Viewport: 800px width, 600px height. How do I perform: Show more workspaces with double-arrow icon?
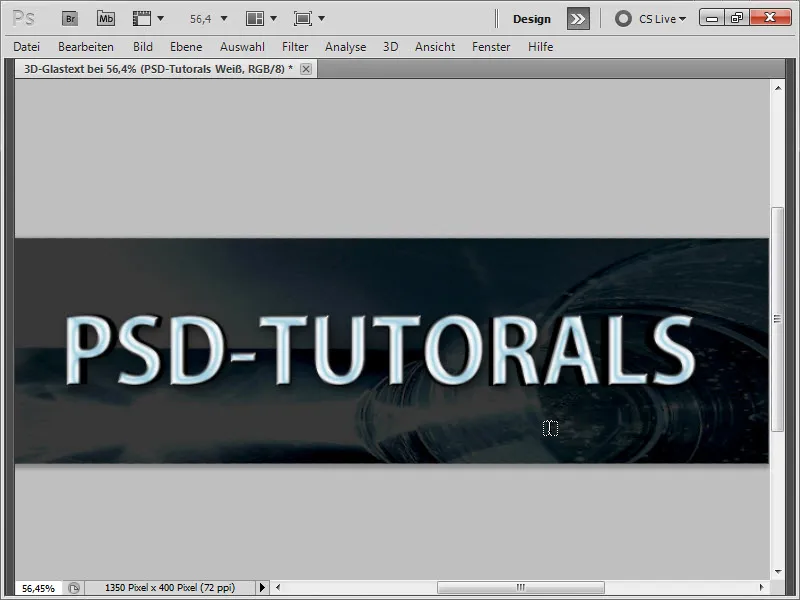pyautogui.click(x=579, y=18)
